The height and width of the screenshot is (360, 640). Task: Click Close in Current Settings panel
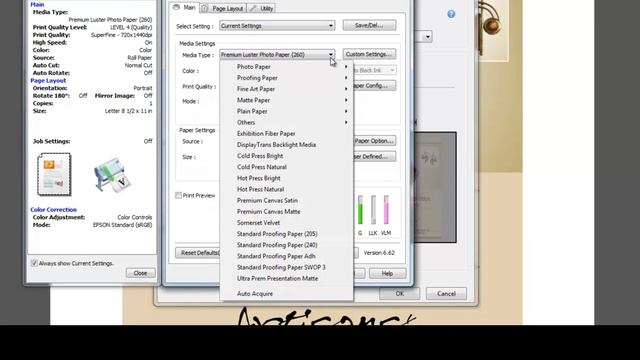140,273
